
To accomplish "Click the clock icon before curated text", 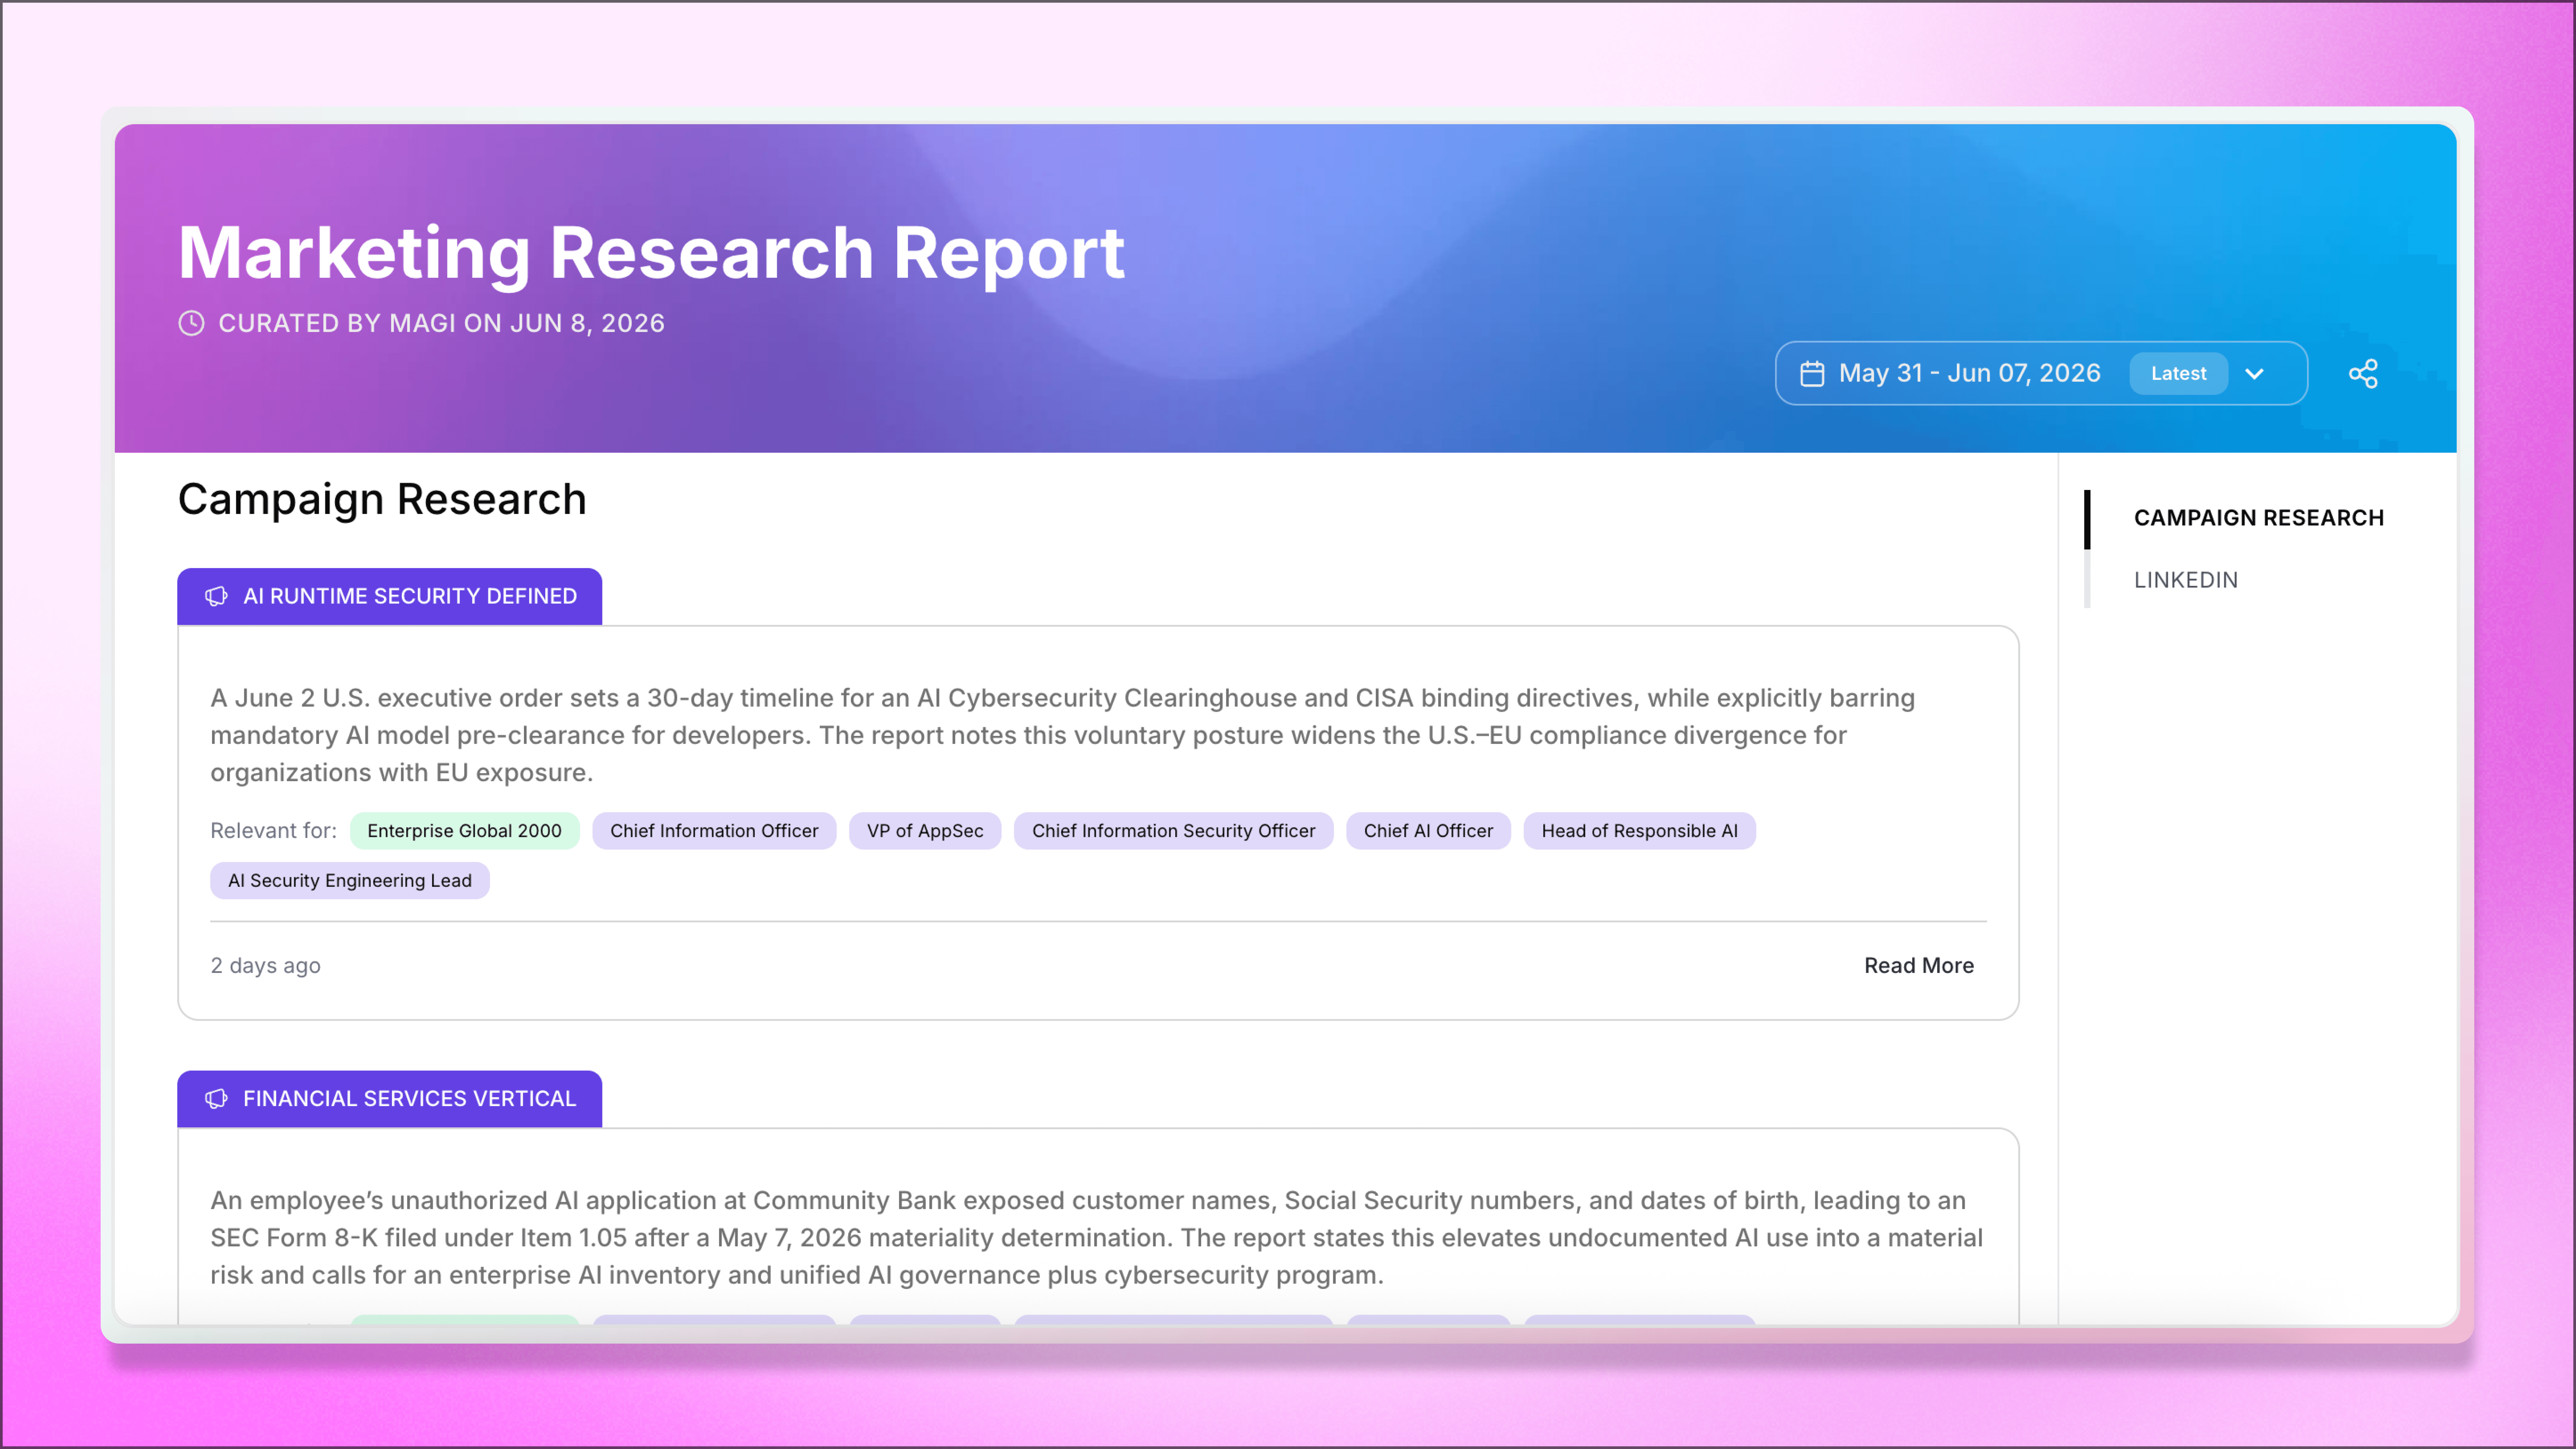I will [x=191, y=323].
